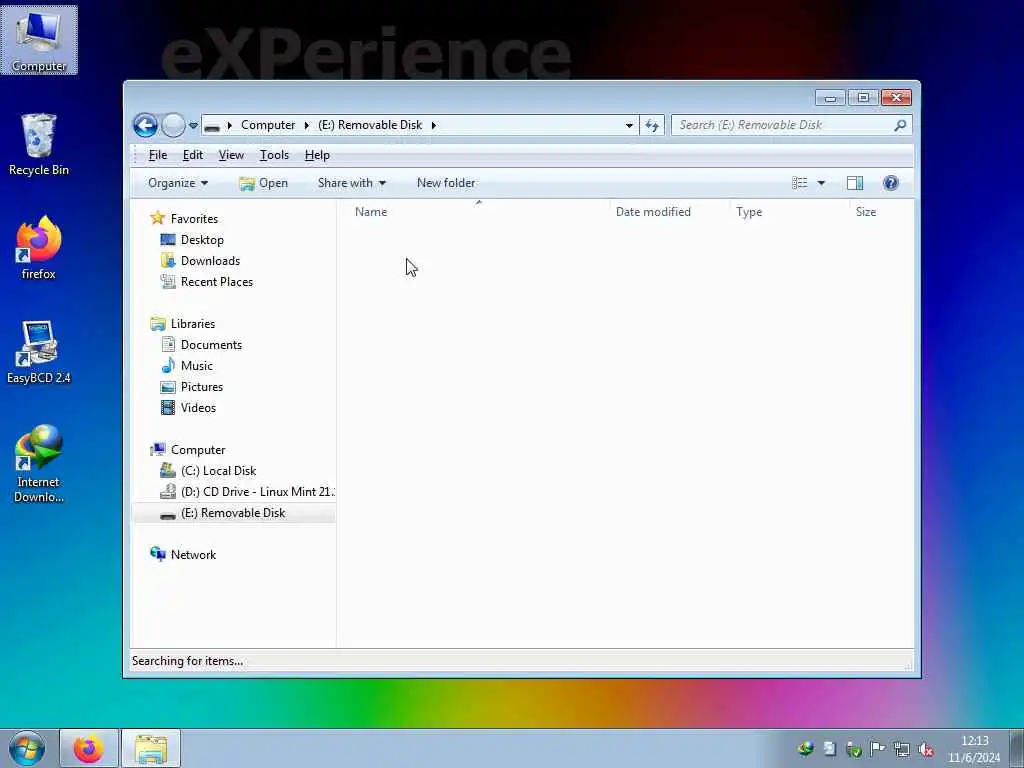Toggle the preview pane button
1024x768 pixels.
855,183
